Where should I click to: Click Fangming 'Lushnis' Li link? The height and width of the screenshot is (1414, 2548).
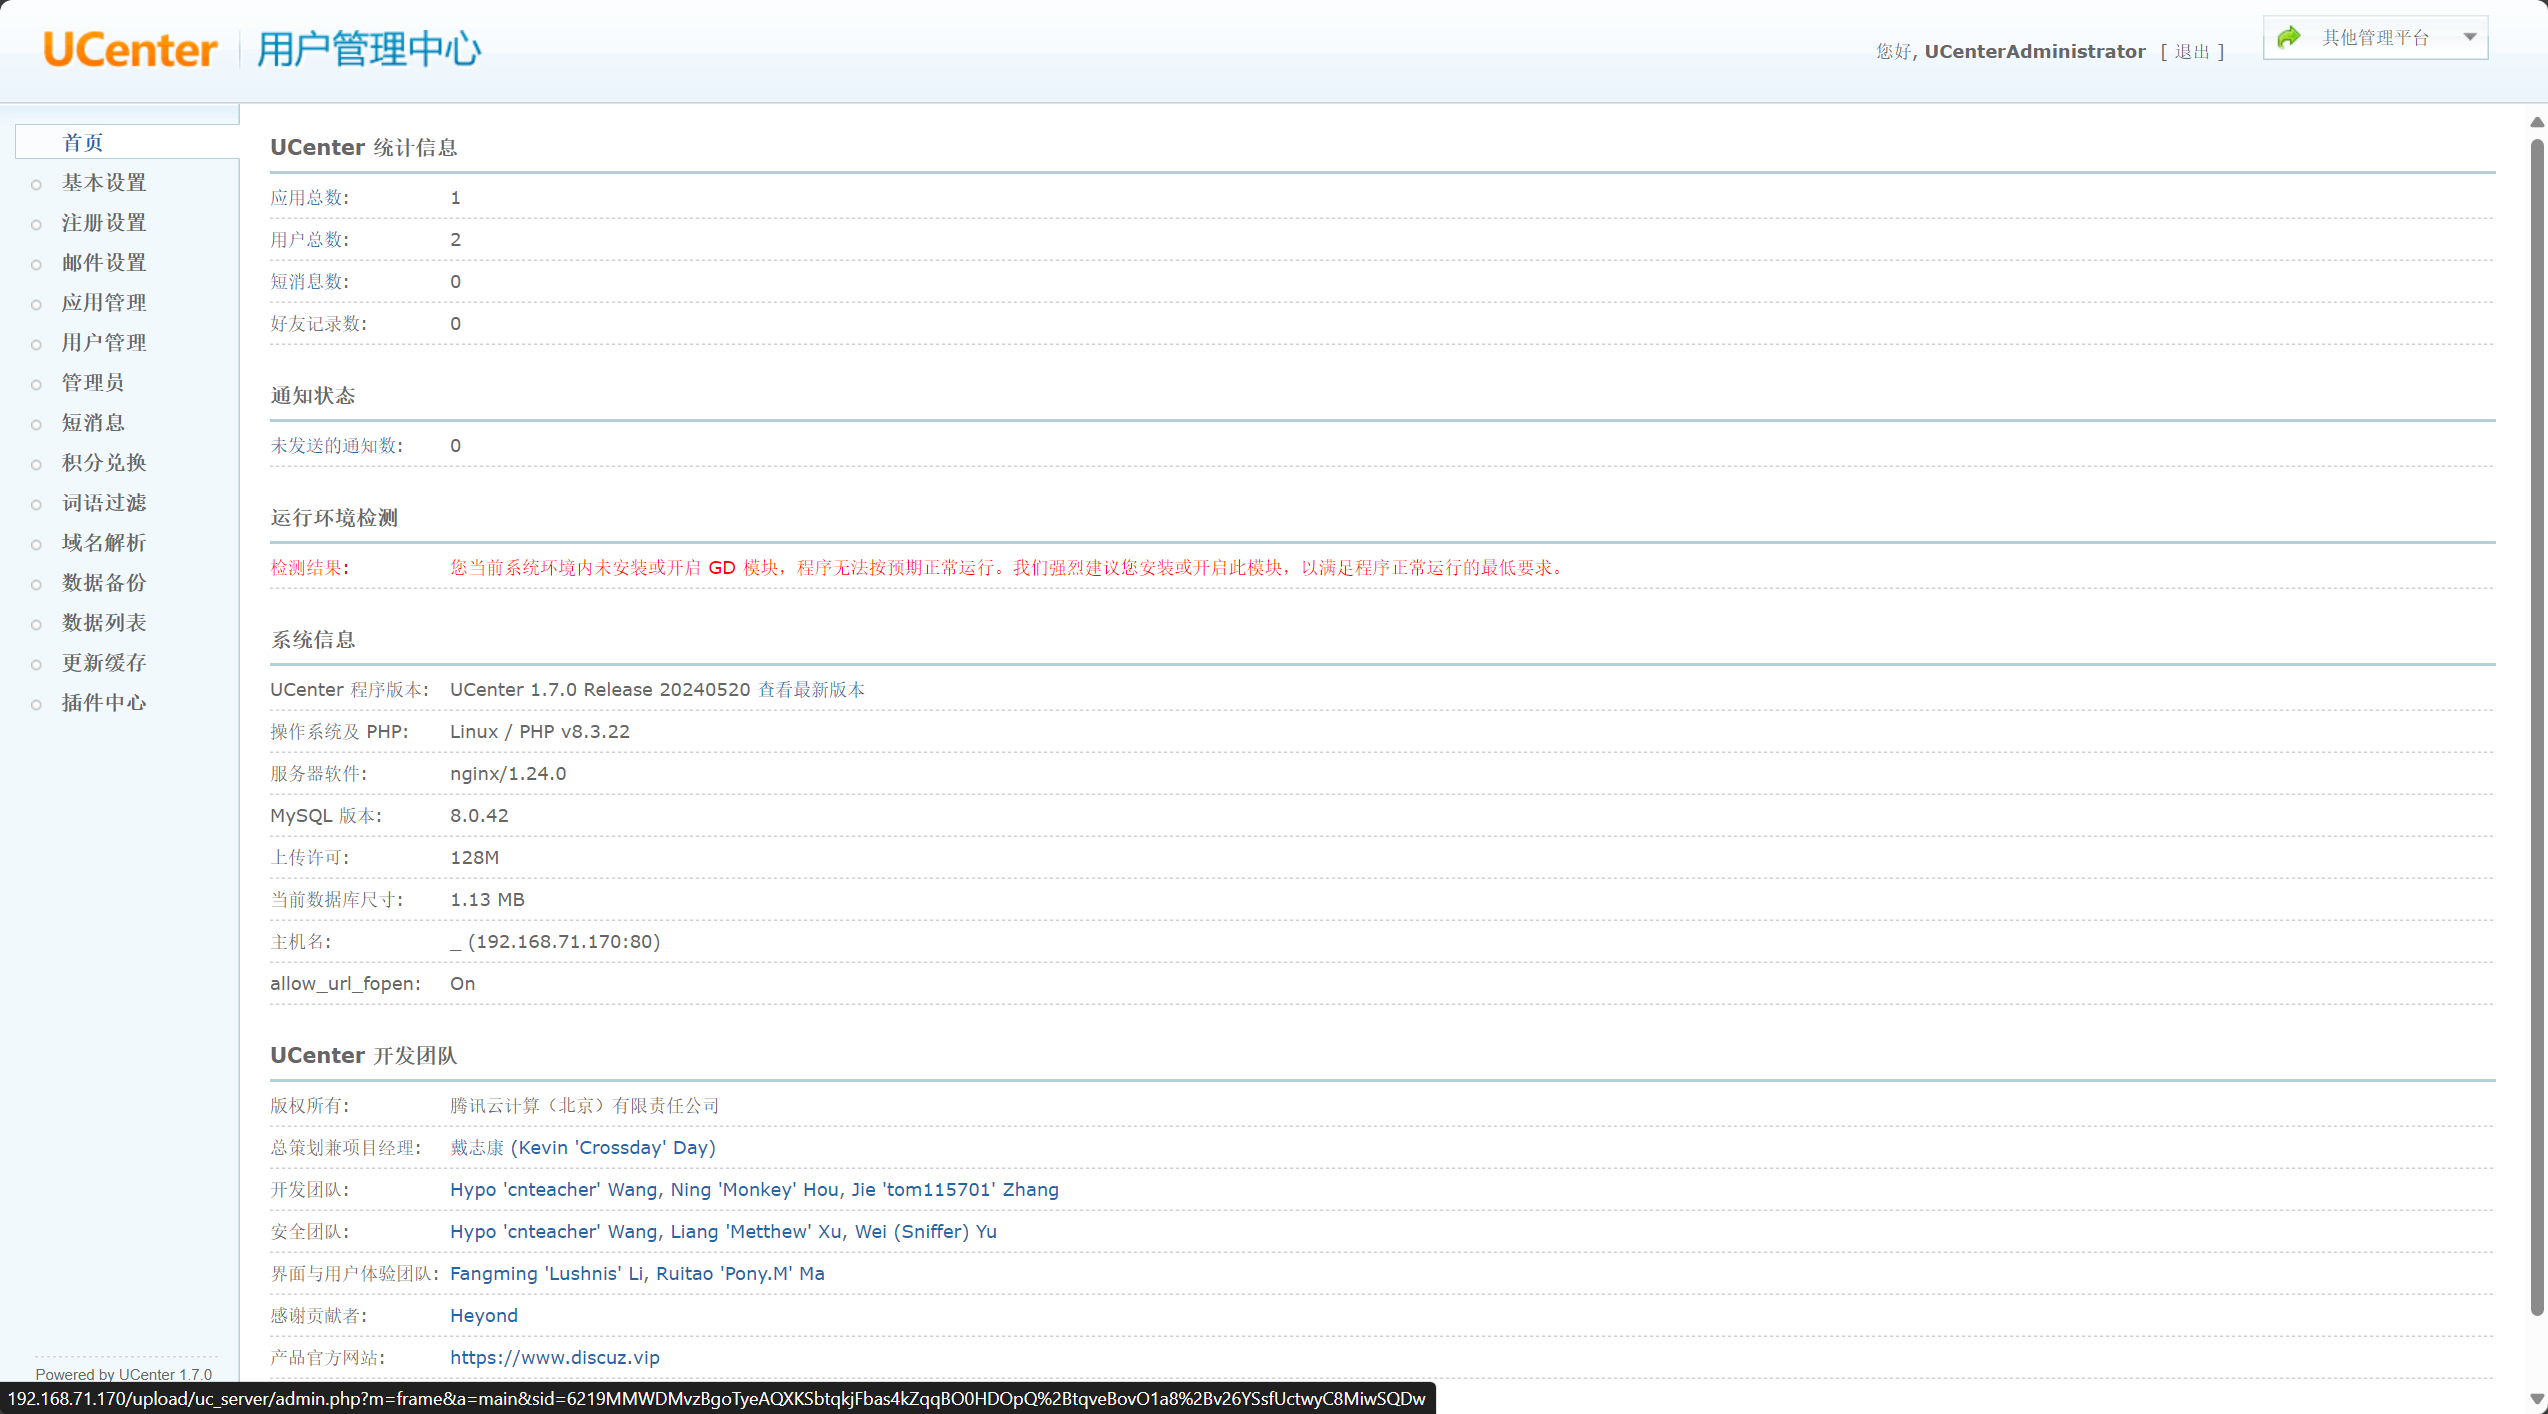547,1274
